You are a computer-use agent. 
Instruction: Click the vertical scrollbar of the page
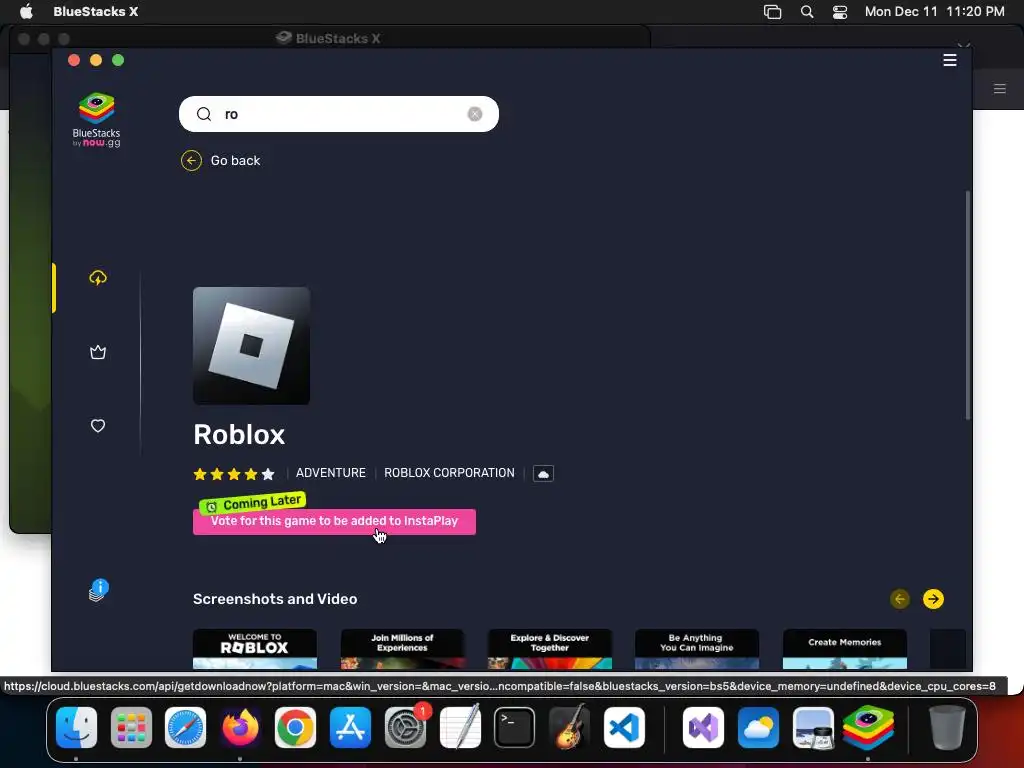968,305
